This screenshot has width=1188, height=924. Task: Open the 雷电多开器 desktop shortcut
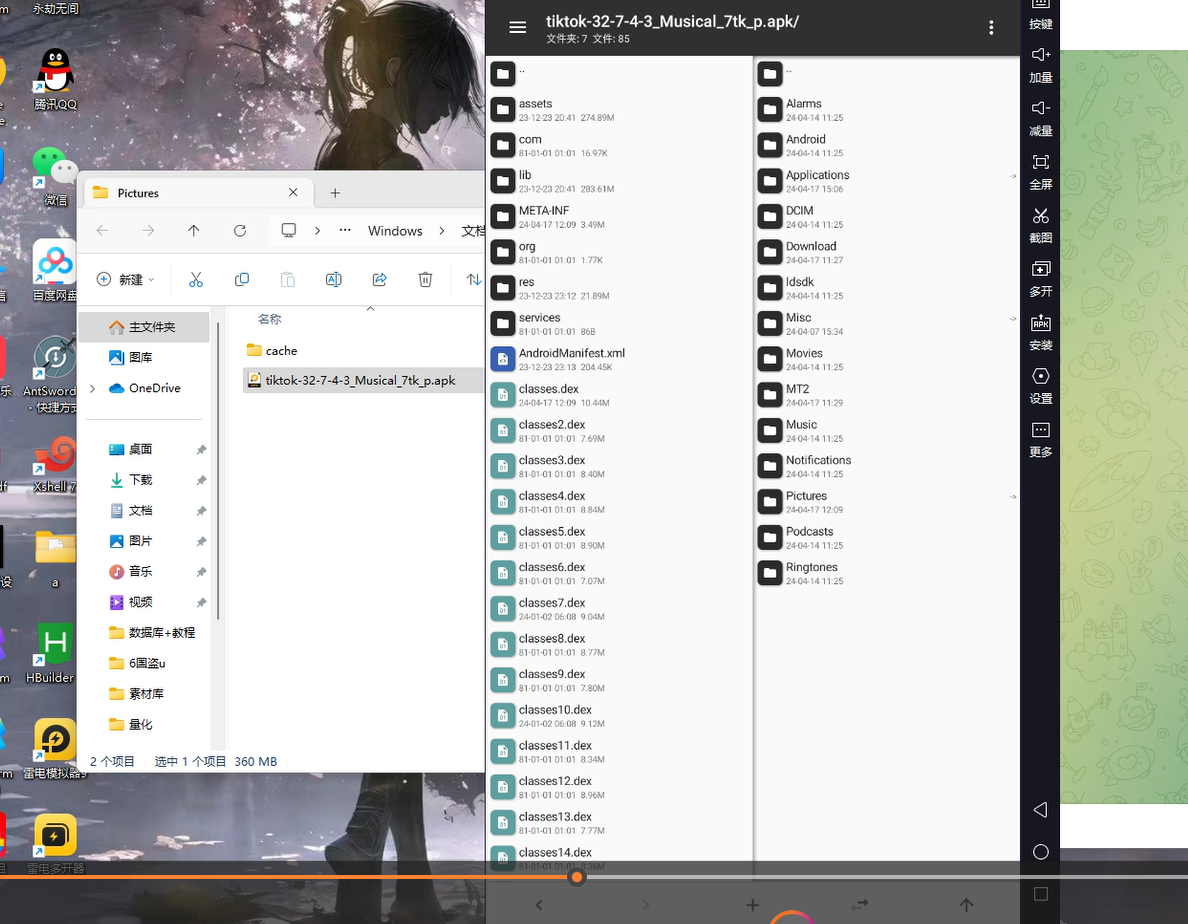pyautogui.click(x=55, y=844)
